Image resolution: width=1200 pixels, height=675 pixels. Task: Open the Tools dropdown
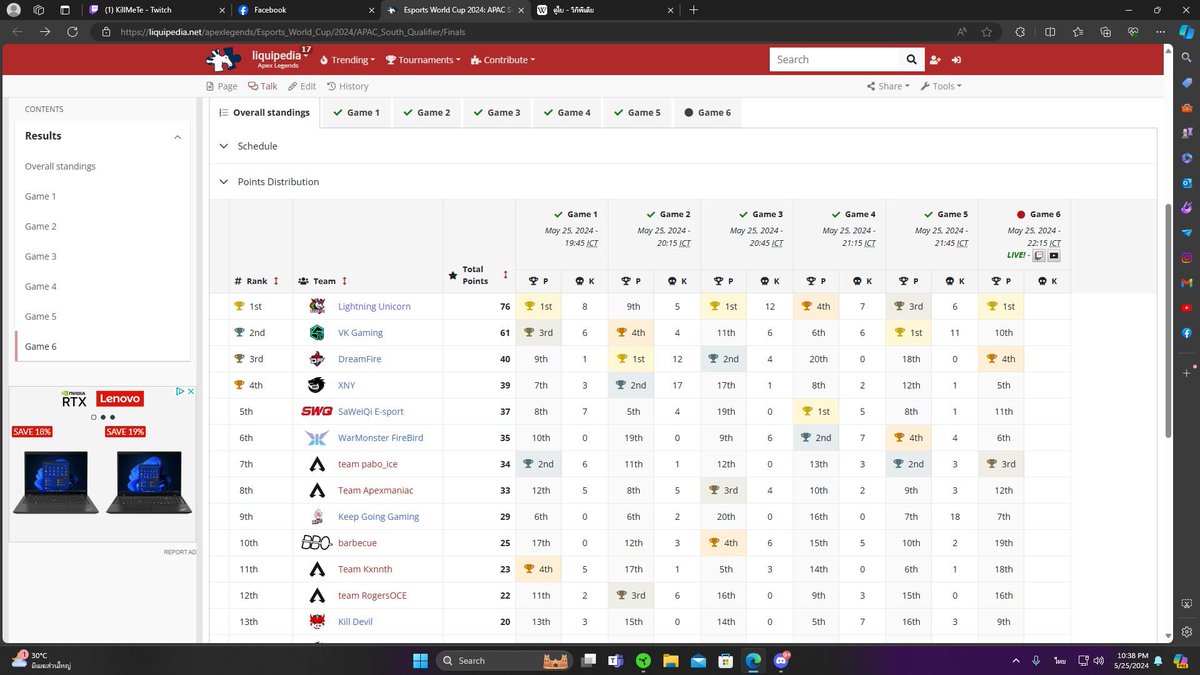[941, 87]
